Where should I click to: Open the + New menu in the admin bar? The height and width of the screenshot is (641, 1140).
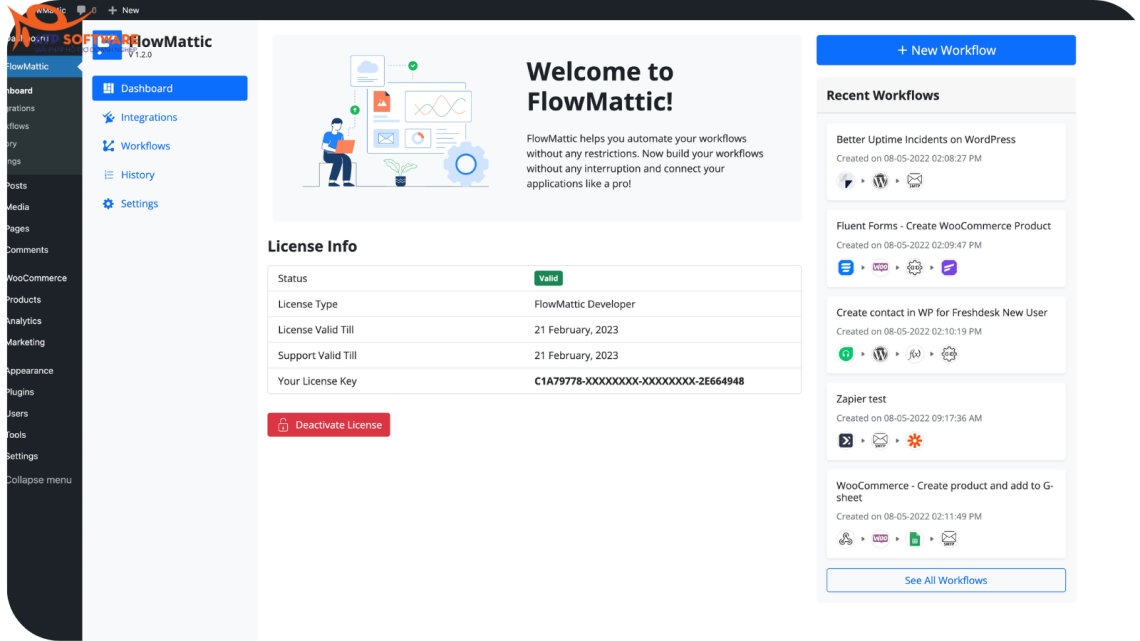tap(124, 10)
